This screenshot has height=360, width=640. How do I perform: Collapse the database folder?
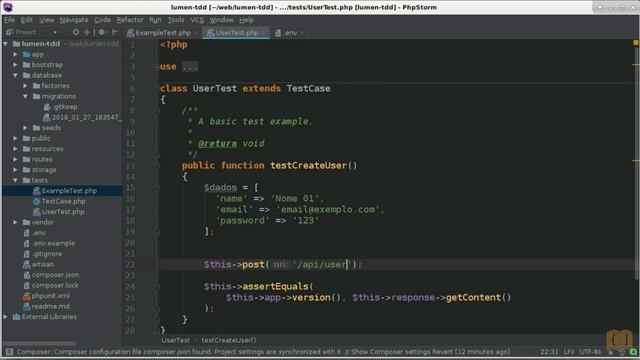coord(16,75)
